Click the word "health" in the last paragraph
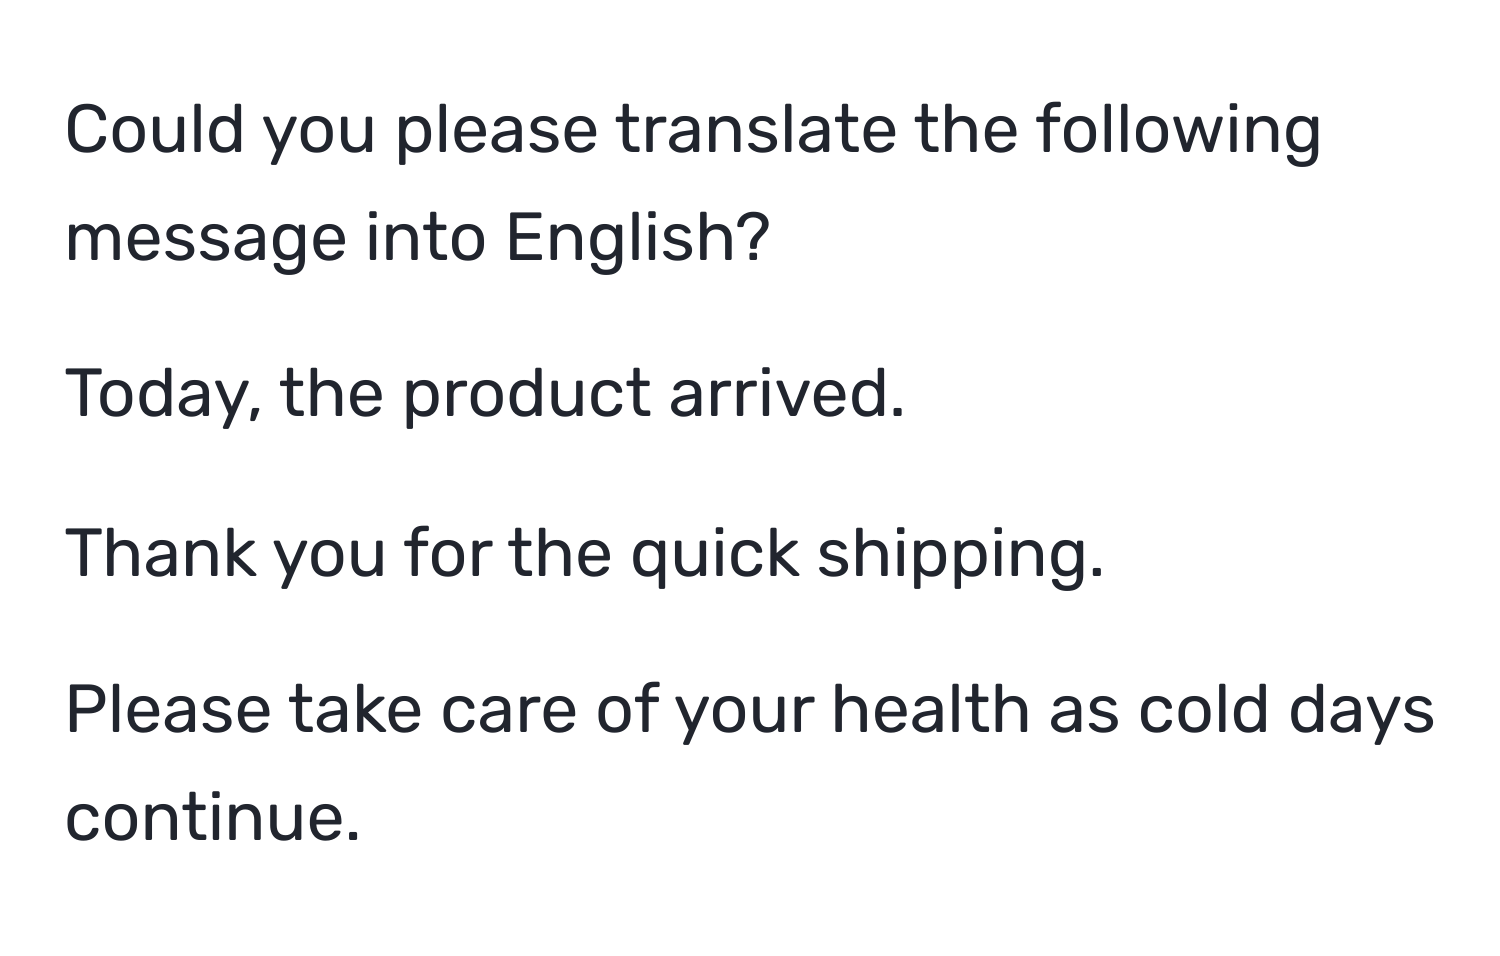1500x956 pixels. (932, 710)
